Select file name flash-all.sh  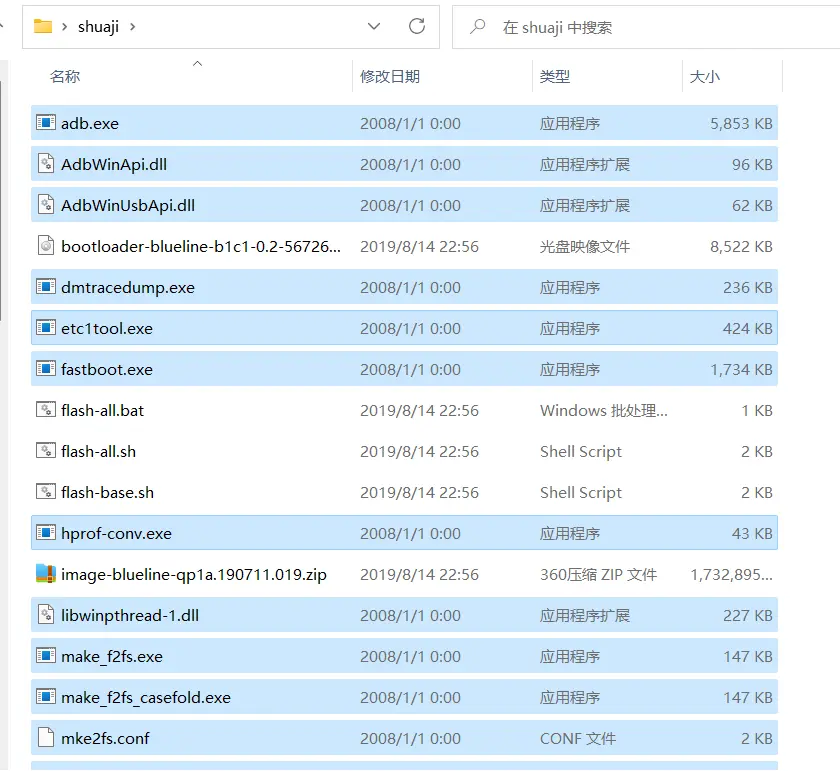point(99,451)
